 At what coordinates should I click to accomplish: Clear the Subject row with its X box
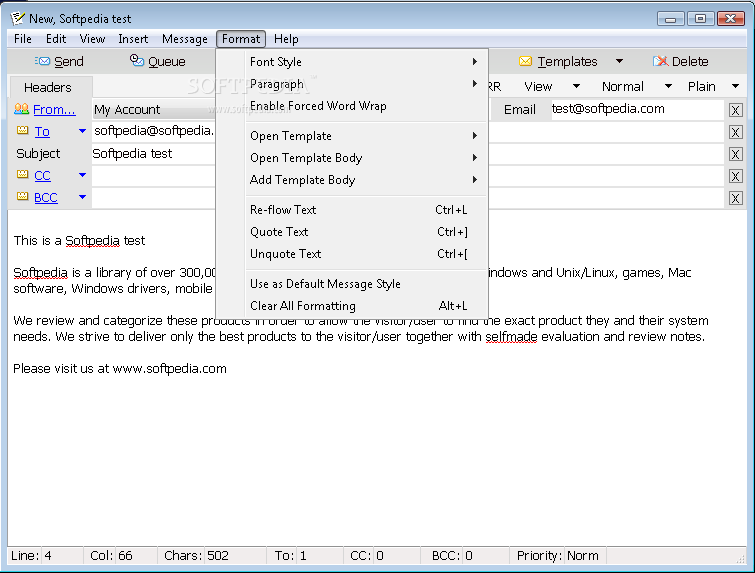coord(735,155)
